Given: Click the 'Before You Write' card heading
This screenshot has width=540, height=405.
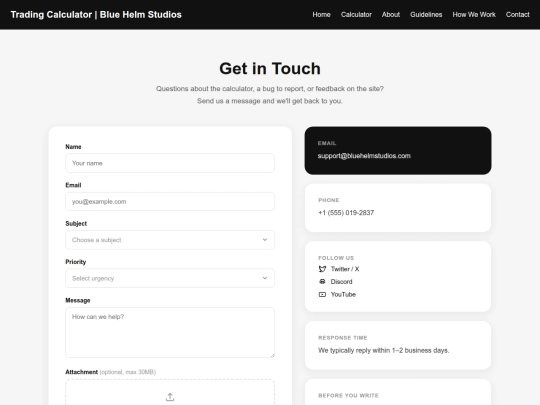Looking at the screenshot, I should click(348, 395).
